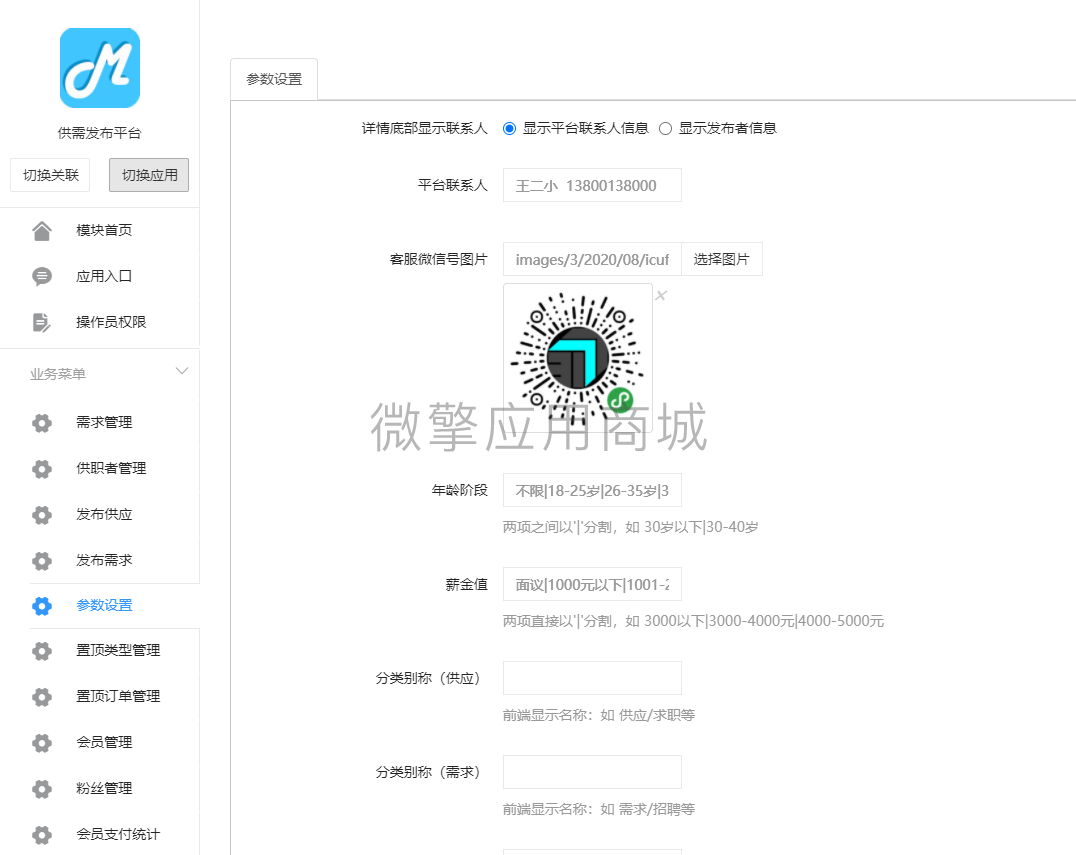1076x855 pixels.
Task: Remove the uploaded QR image with the X
Action: (x=661, y=296)
